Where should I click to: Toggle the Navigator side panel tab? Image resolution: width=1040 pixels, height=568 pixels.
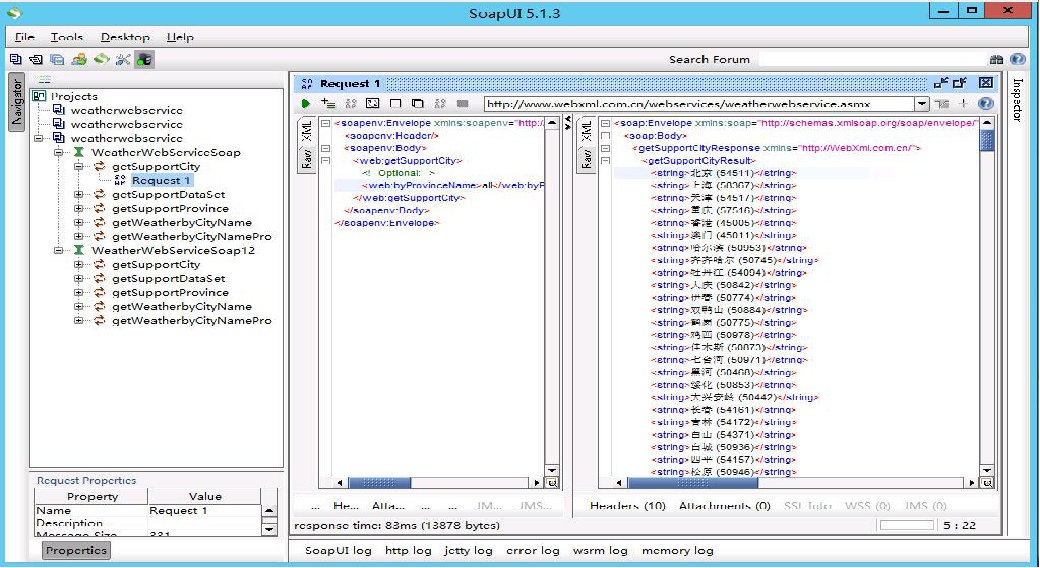(17, 102)
